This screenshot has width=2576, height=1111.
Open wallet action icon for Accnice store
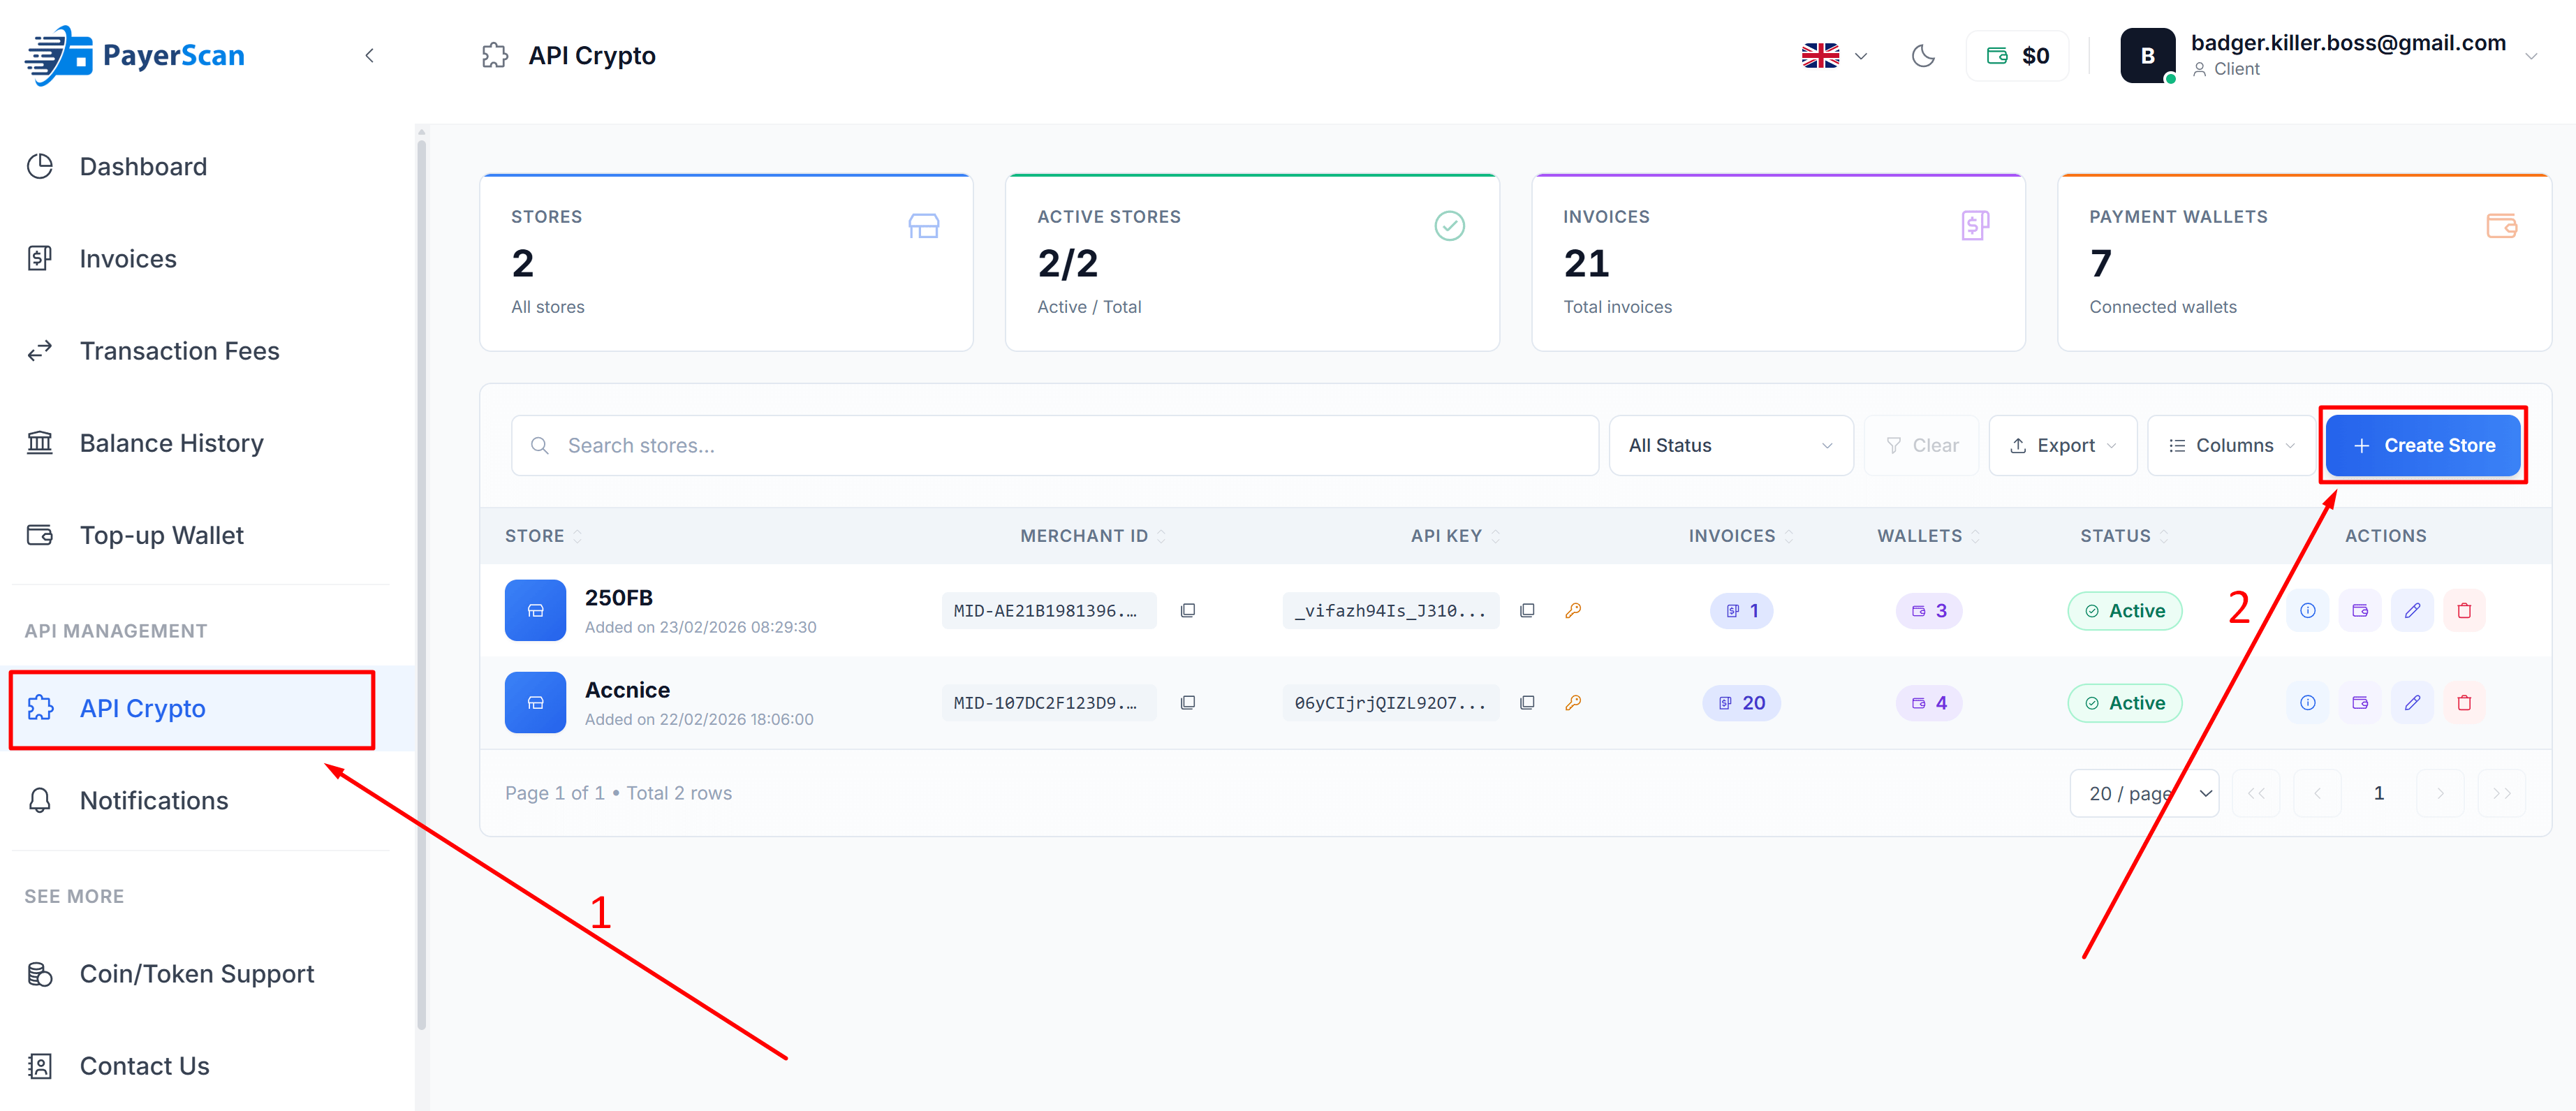(x=2360, y=702)
